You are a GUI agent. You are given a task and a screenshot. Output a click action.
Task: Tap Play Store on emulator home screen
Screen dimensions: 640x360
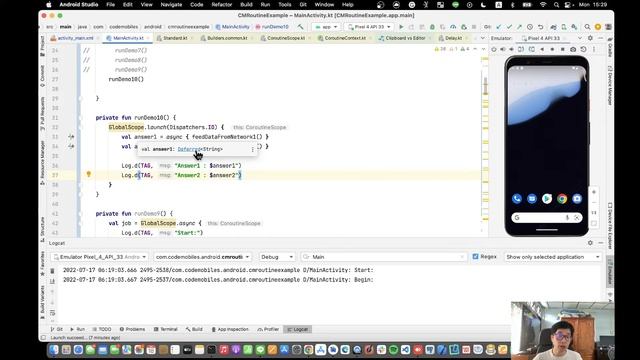coord(547,199)
